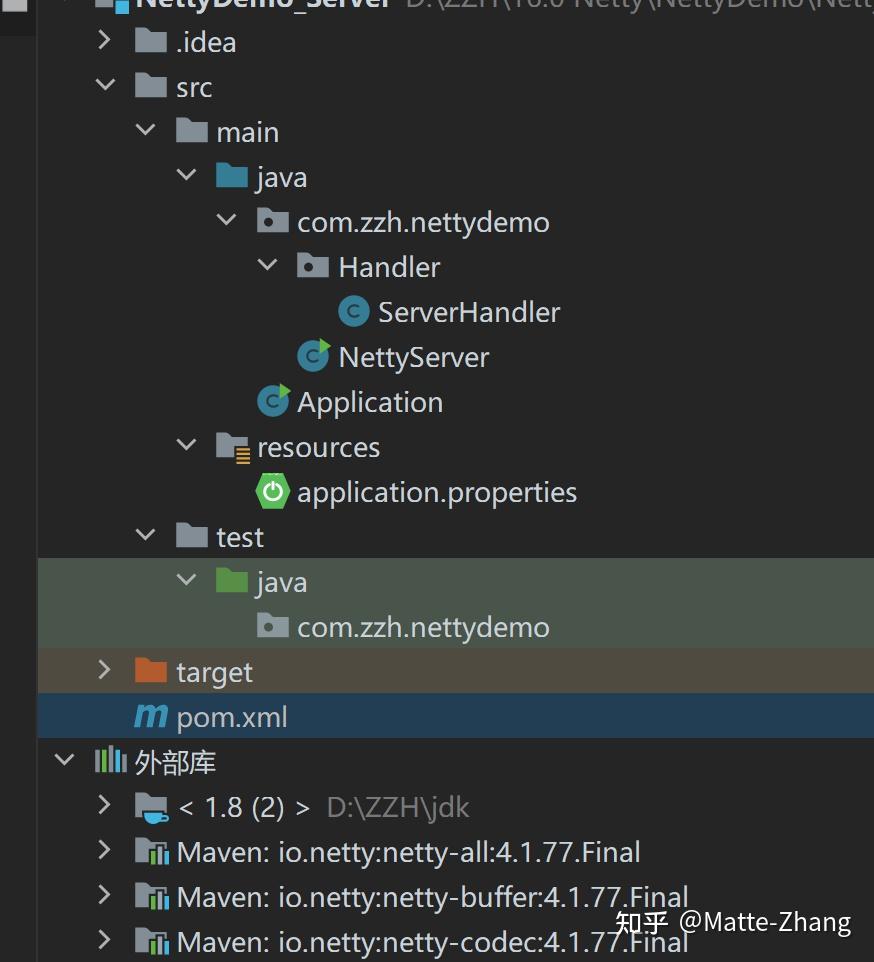Select the ServerHandler class name
The height and width of the screenshot is (962, 874).
tap(469, 312)
